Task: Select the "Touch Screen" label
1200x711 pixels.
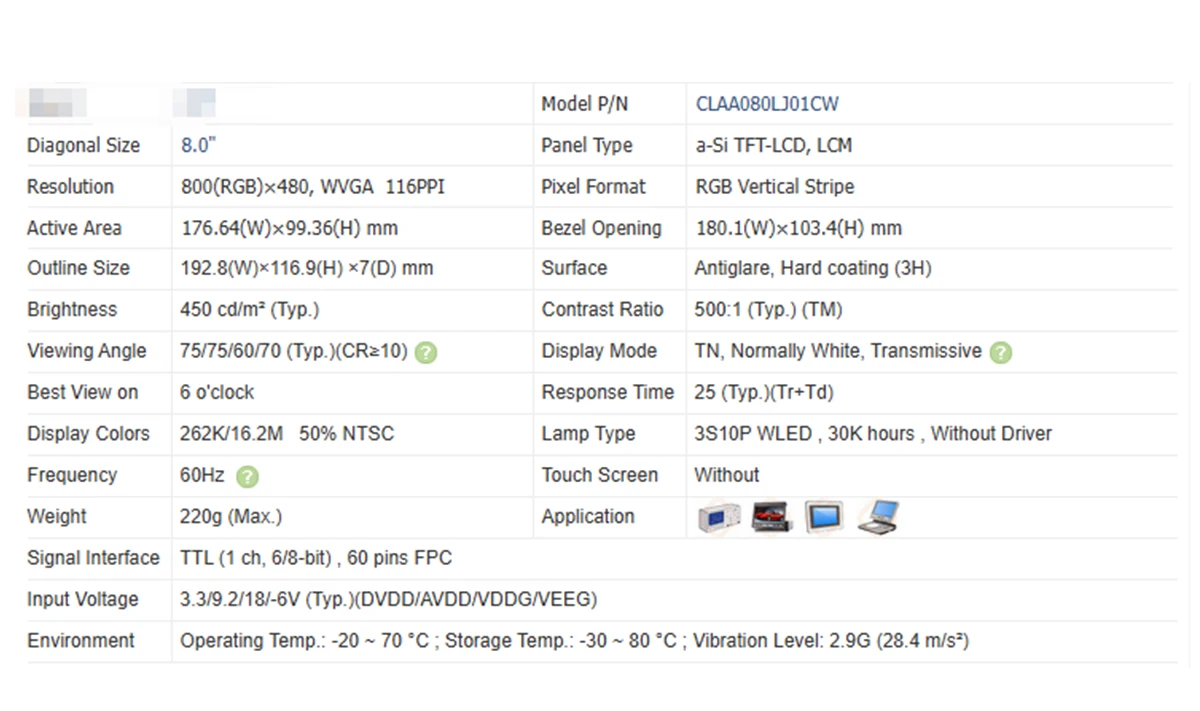Action: pos(599,475)
